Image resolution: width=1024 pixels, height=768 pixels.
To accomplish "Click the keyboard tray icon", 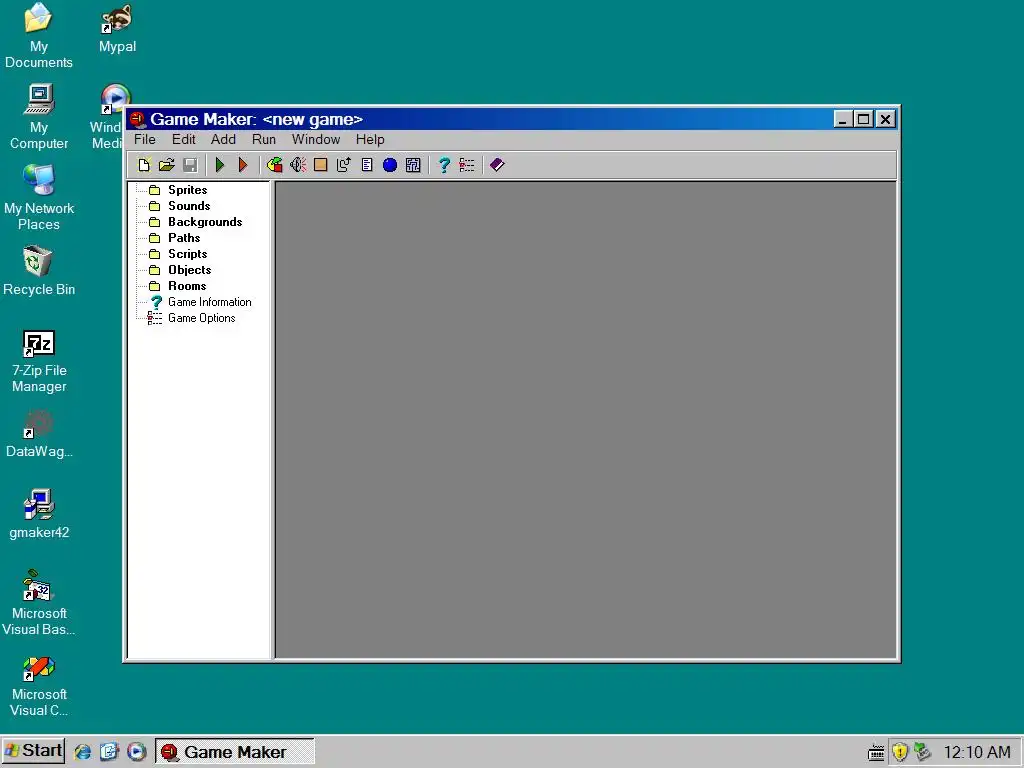I will [876, 752].
